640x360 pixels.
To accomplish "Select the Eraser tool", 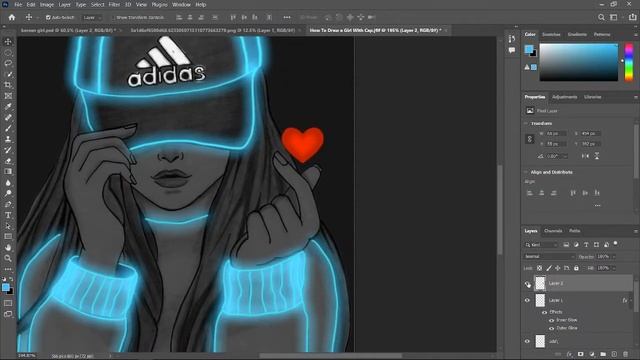I will [8, 161].
